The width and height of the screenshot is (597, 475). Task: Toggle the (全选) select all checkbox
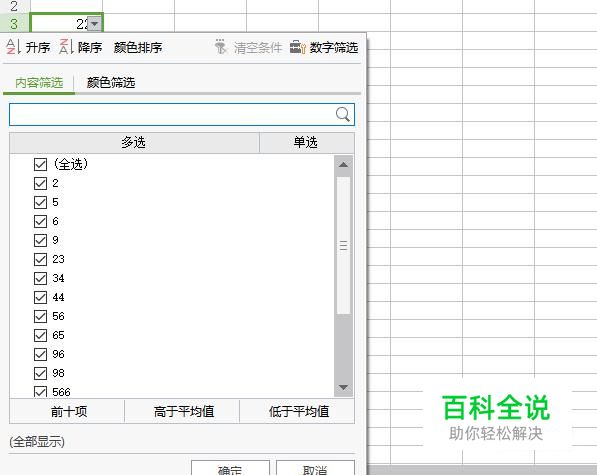click(x=40, y=164)
